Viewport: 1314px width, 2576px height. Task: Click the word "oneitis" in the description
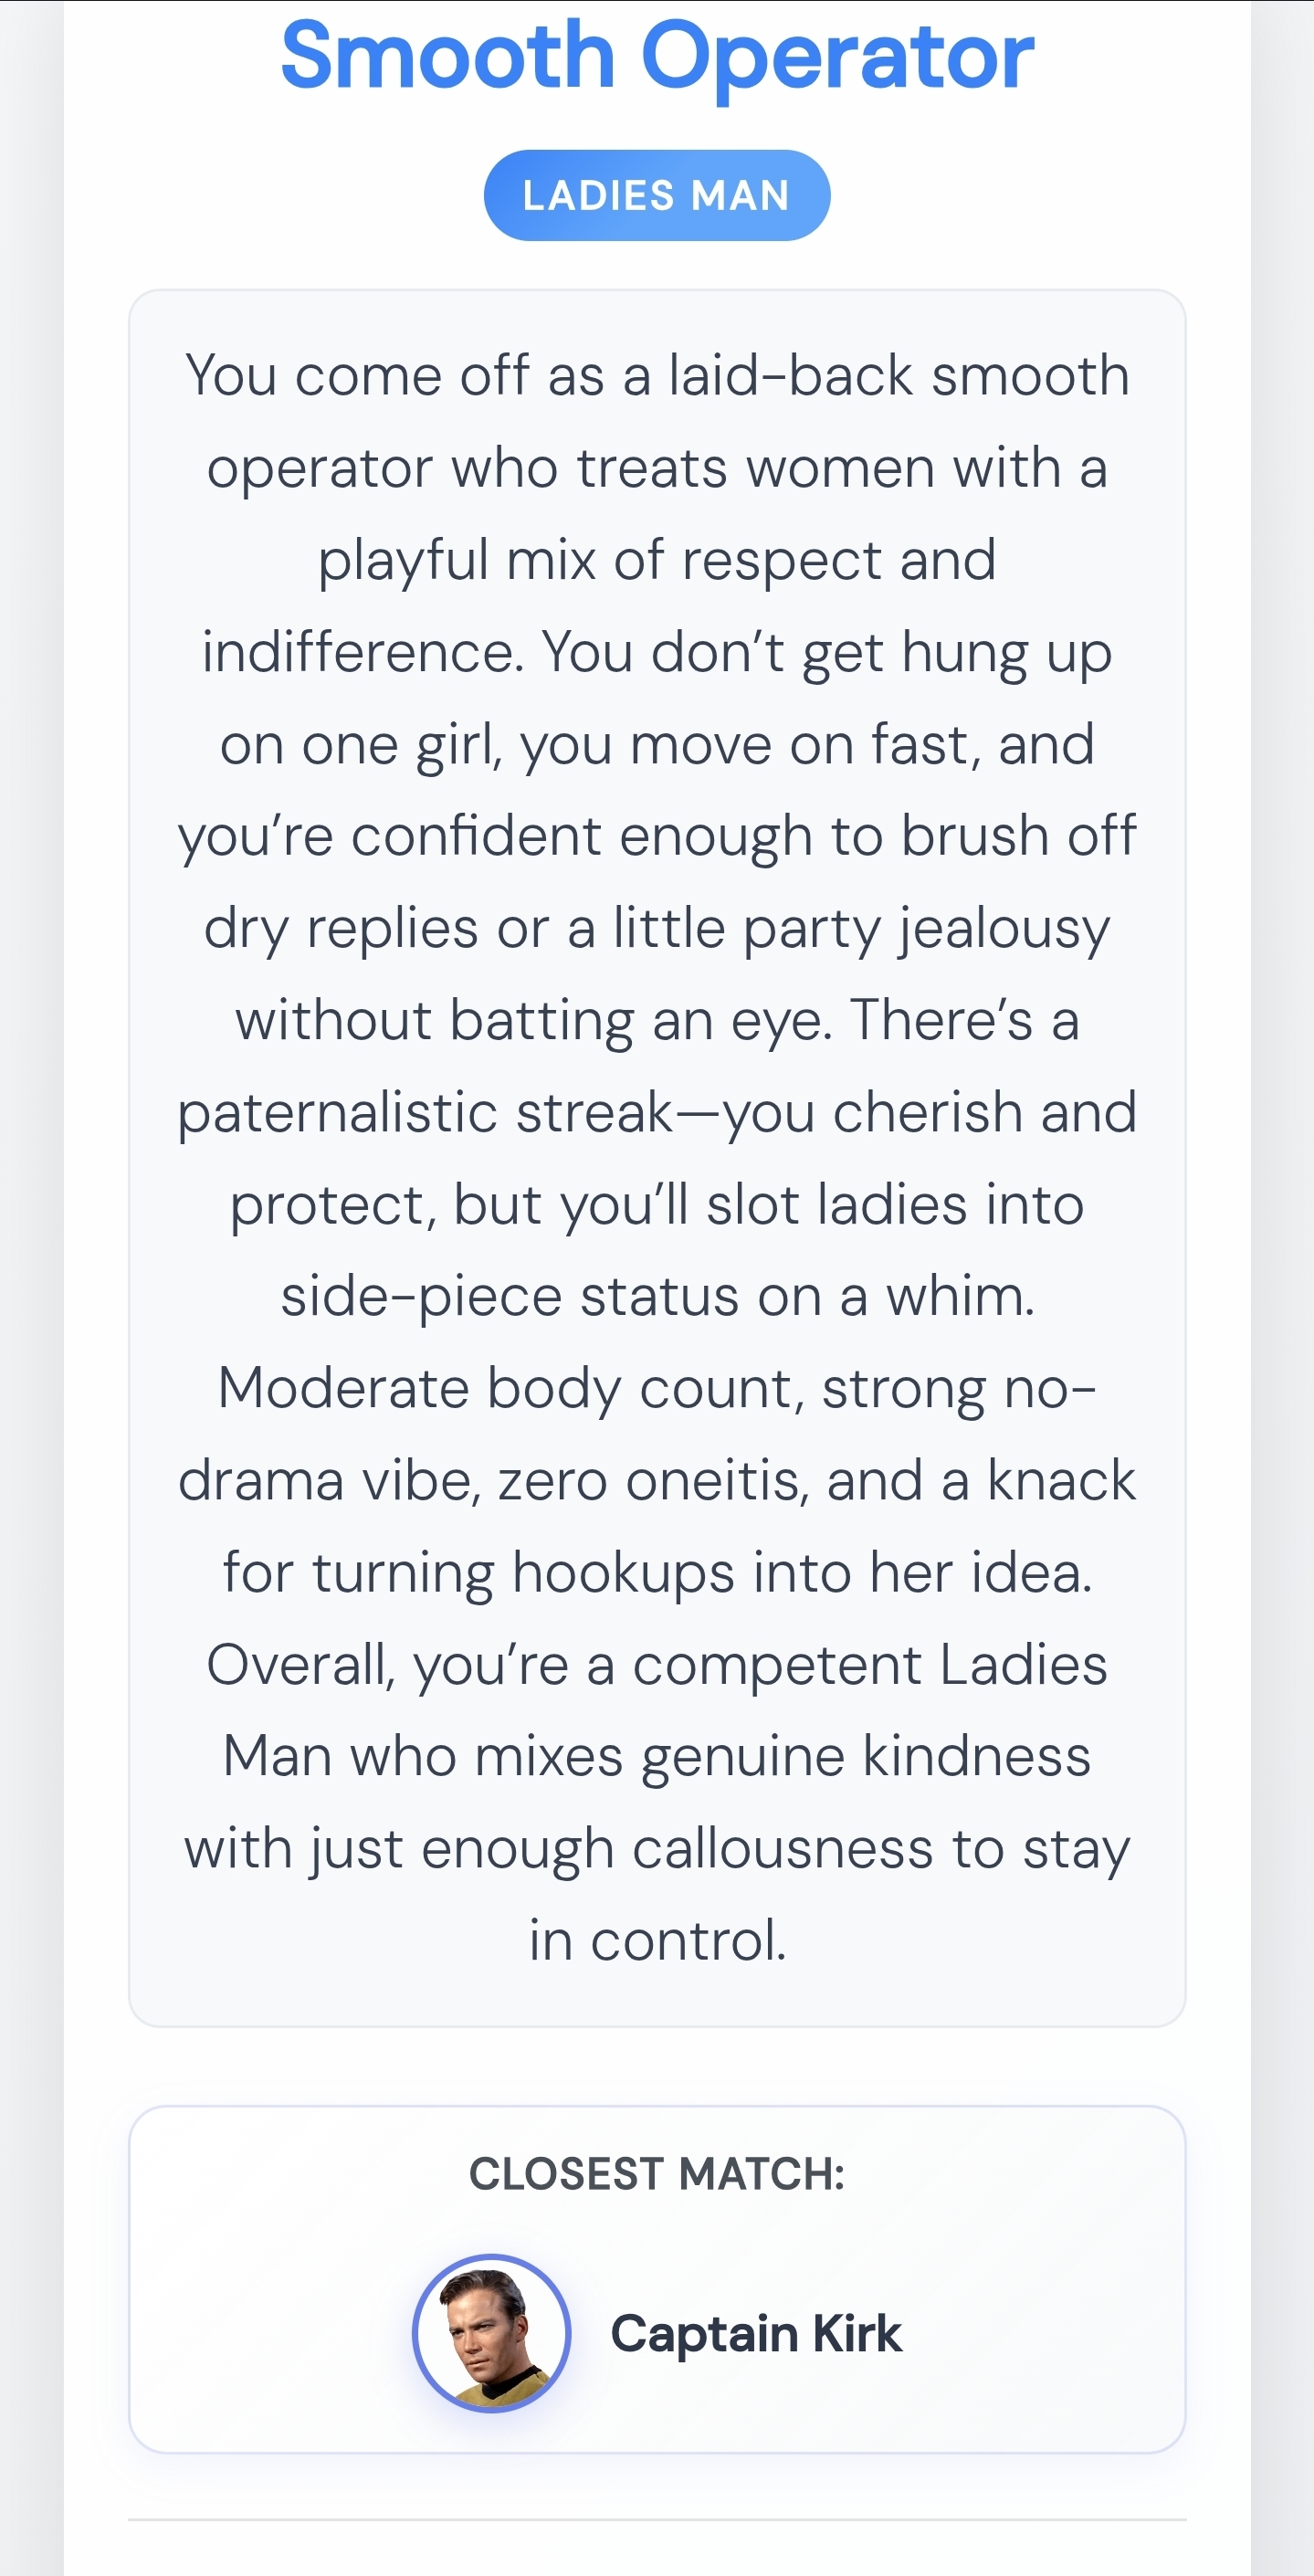tap(717, 1480)
